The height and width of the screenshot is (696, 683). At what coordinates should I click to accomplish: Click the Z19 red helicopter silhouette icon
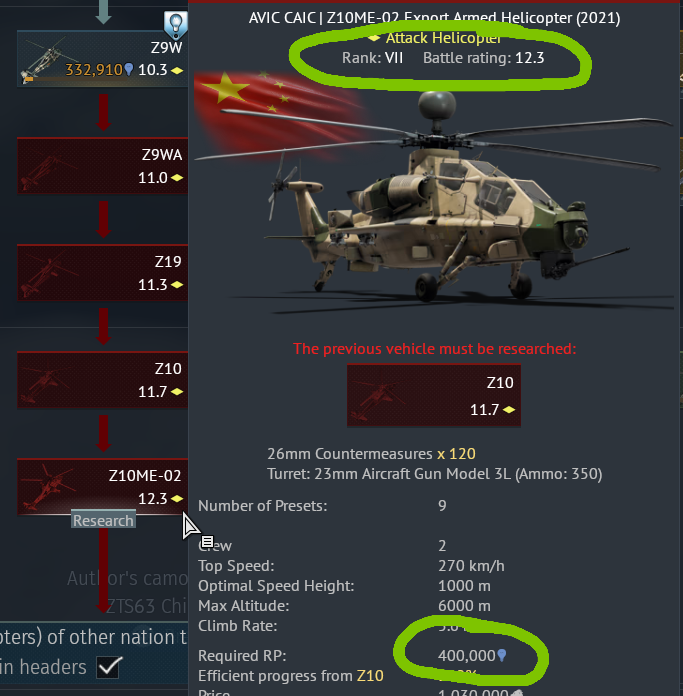[x=48, y=273]
